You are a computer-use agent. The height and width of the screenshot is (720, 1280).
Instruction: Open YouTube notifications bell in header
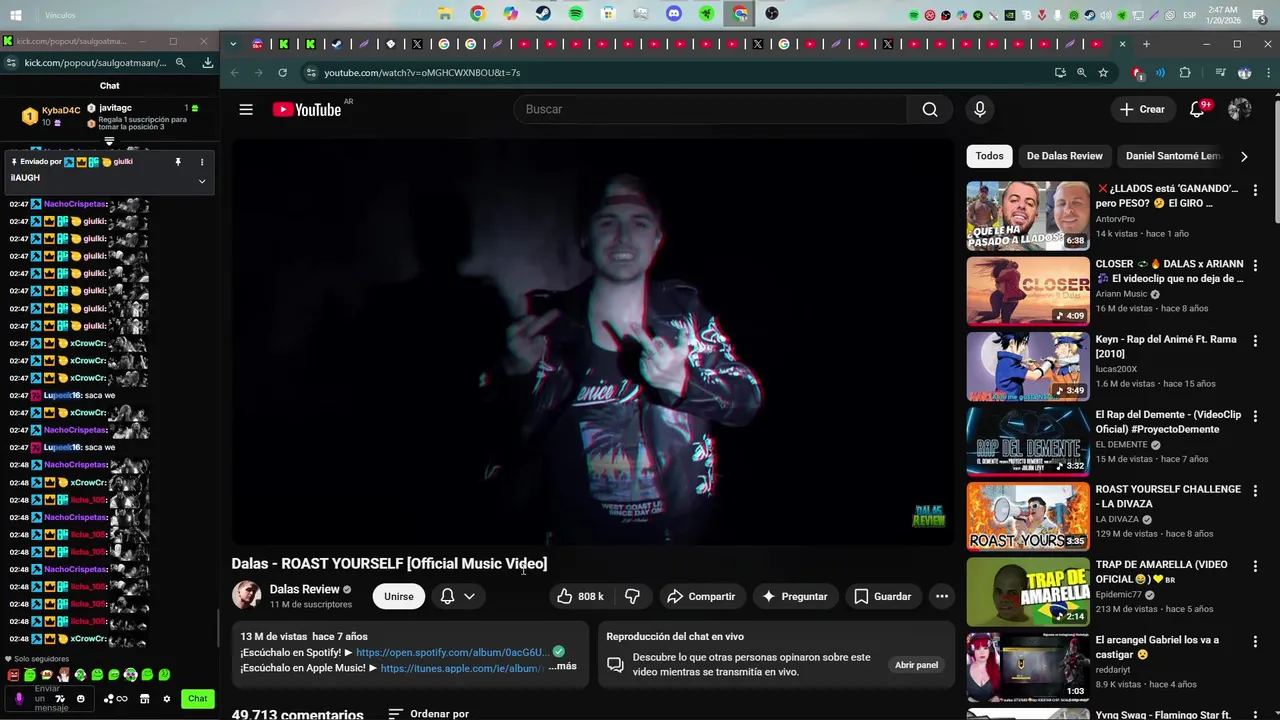(1197, 109)
